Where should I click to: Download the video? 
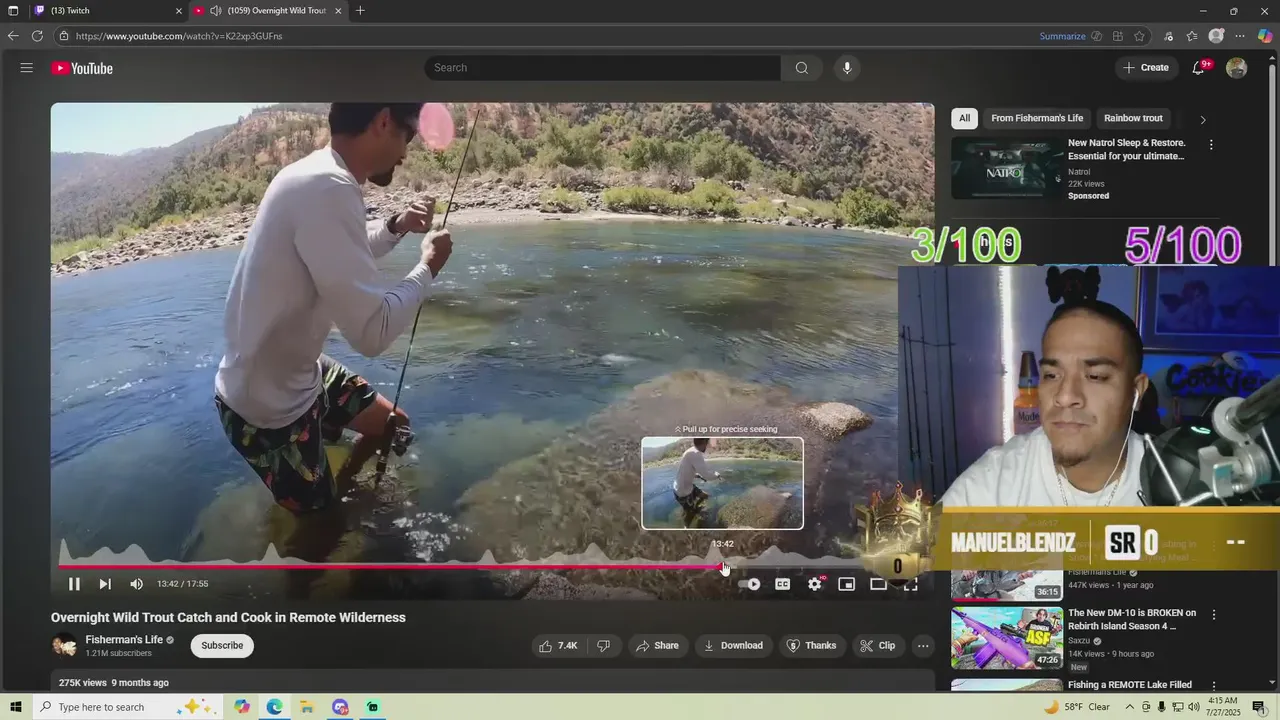click(x=733, y=646)
